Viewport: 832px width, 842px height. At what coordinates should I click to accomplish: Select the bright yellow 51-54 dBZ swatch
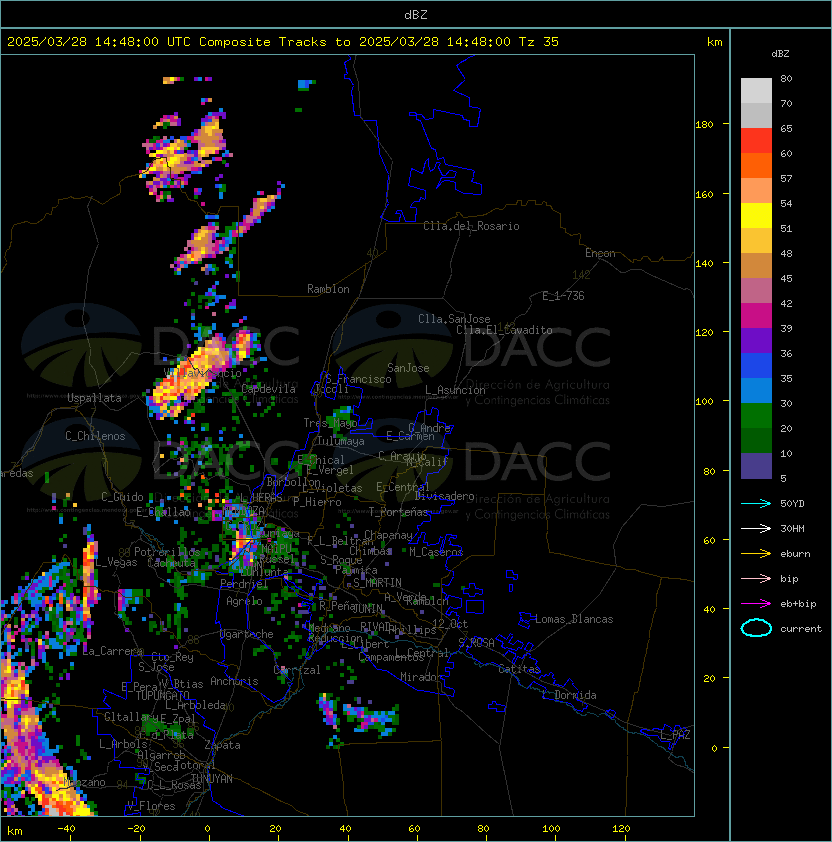[756, 216]
